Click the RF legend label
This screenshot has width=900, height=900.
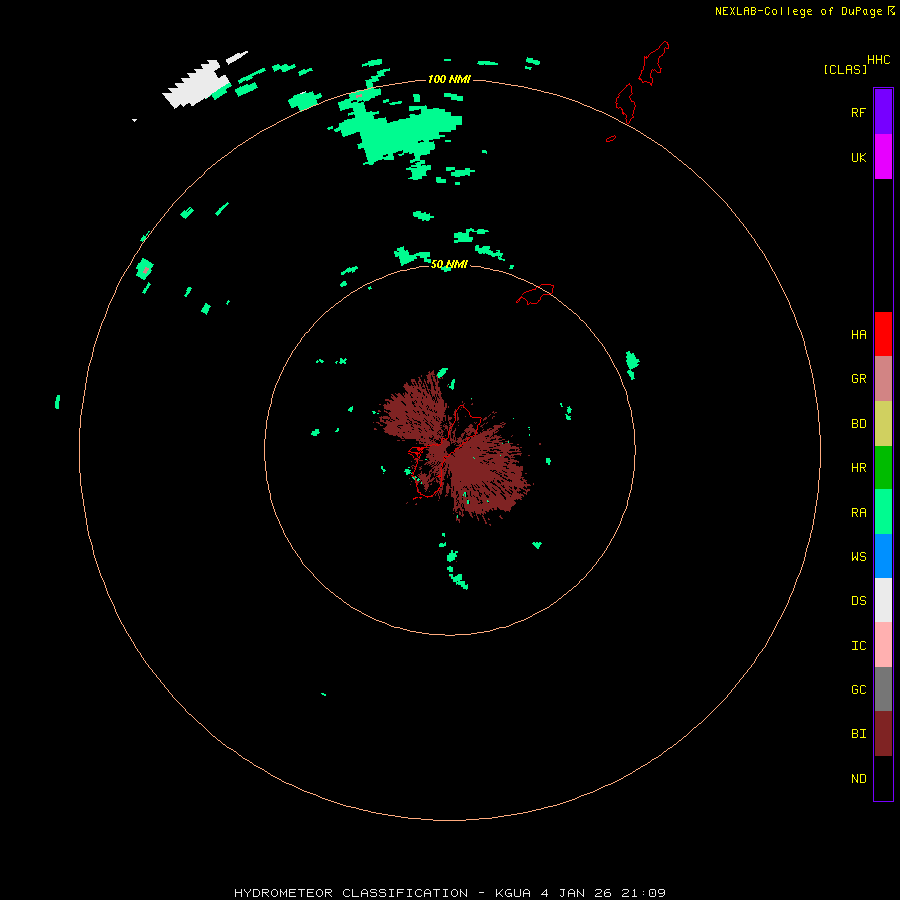858,112
